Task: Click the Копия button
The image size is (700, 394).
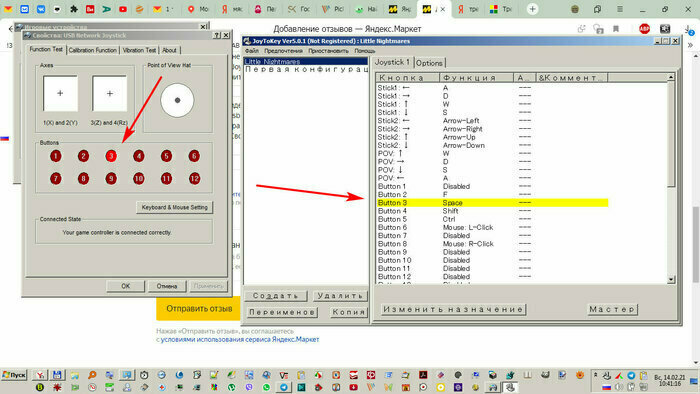Action: click(348, 312)
